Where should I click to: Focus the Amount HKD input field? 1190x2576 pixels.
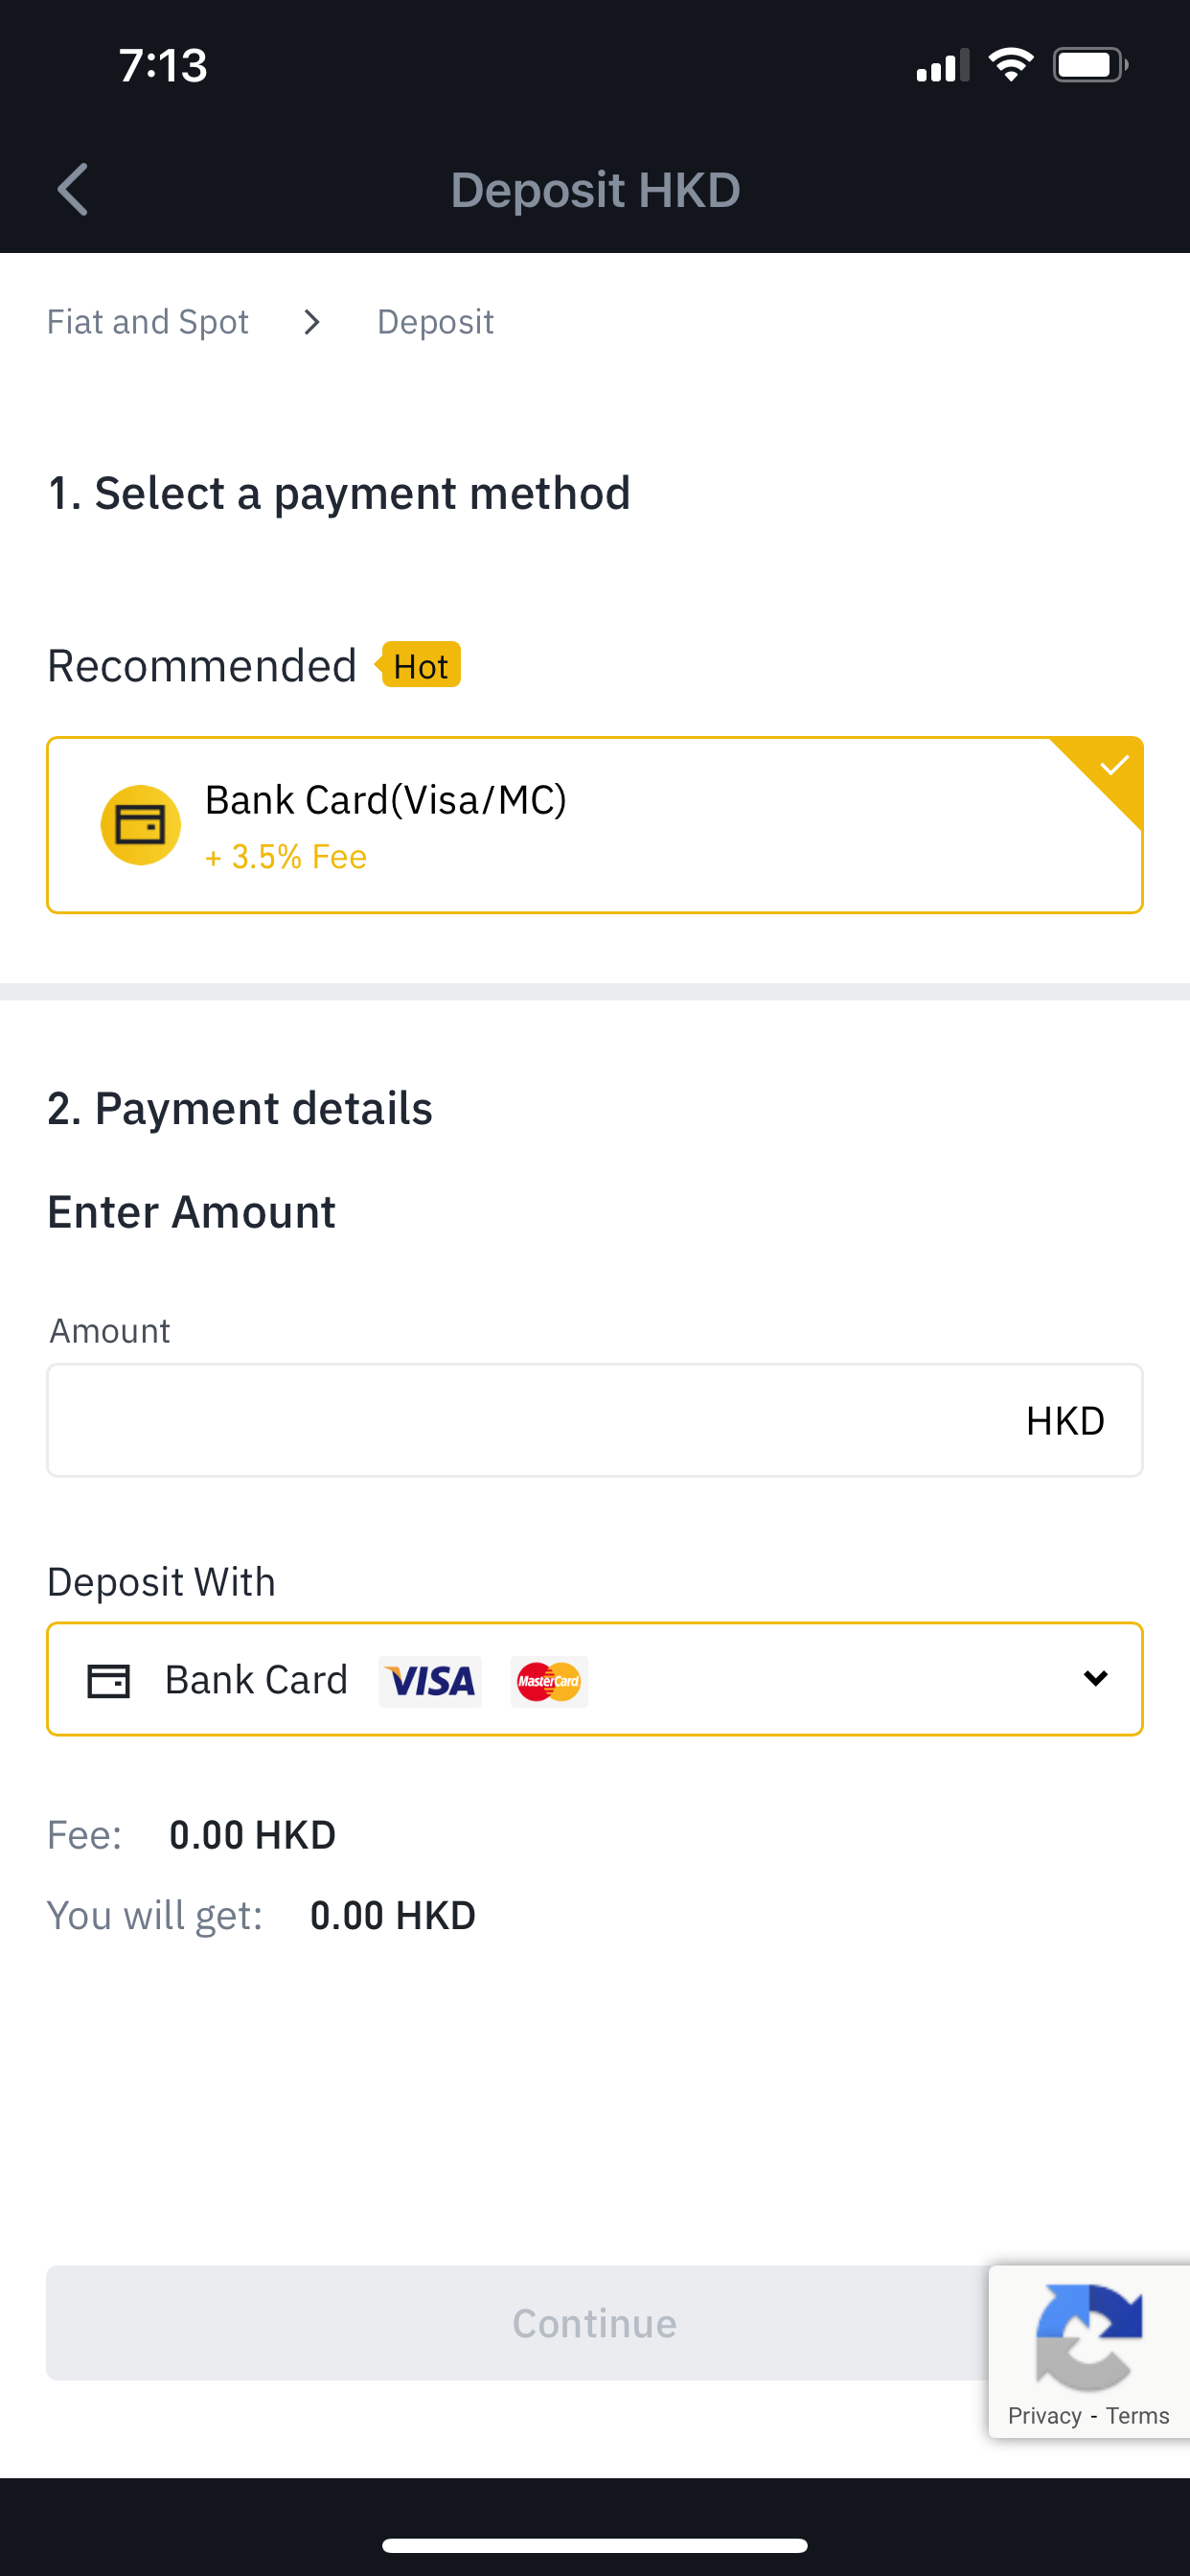[595, 1420]
